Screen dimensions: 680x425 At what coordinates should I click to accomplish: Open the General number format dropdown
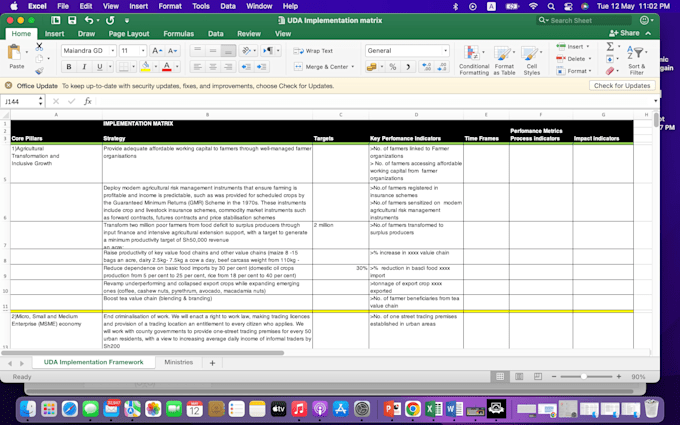[445, 51]
